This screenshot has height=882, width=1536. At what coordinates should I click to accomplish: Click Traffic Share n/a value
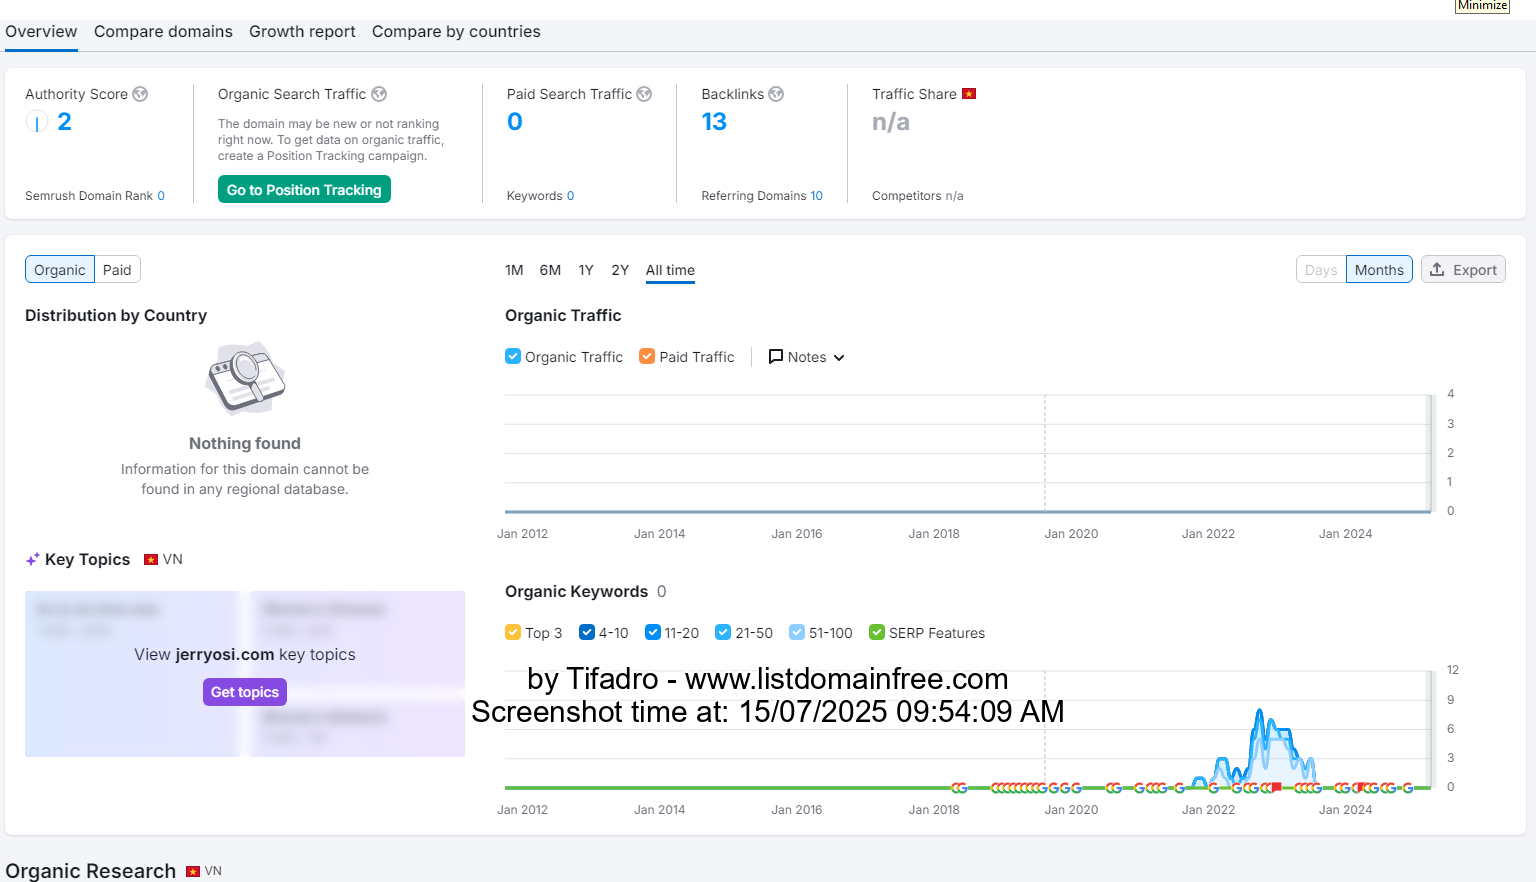(x=891, y=122)
